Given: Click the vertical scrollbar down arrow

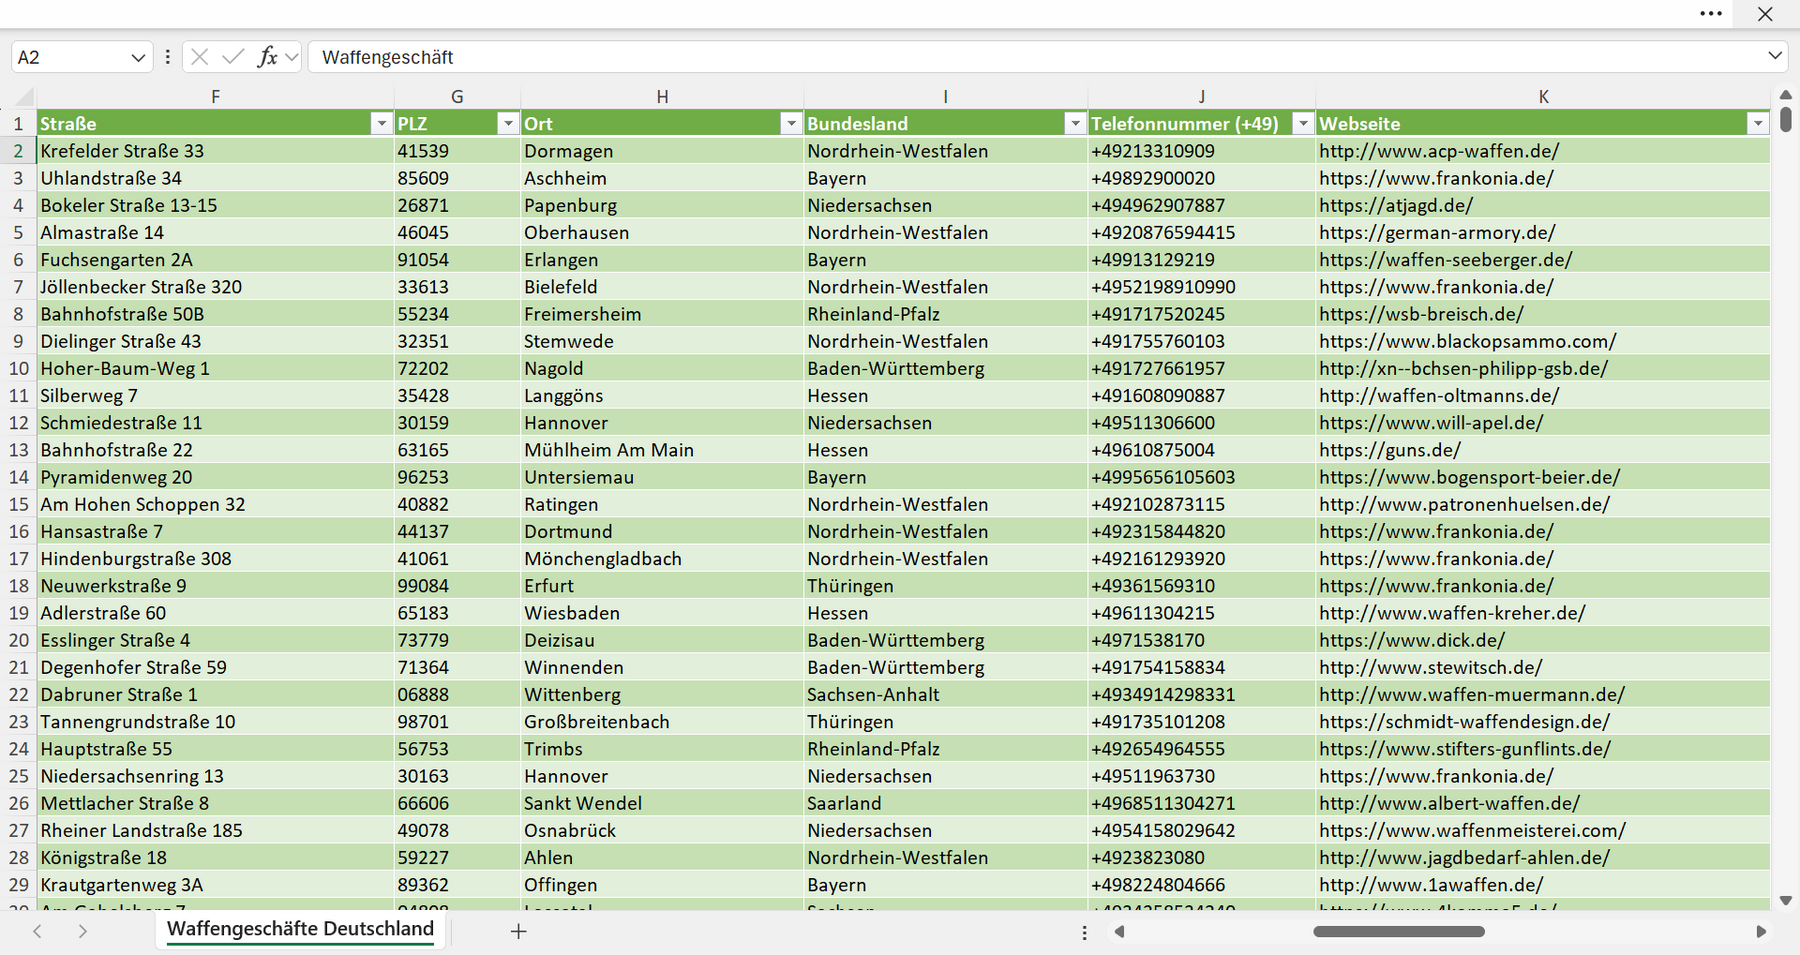Looking at the screenshot, I should click(x=1786, y=901).
